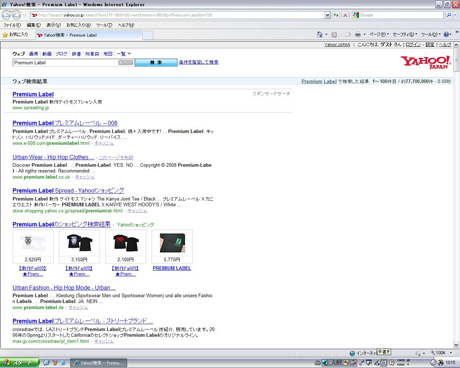Open お気に入り(A) menu

pyautogui.click(x=78, y=25)
